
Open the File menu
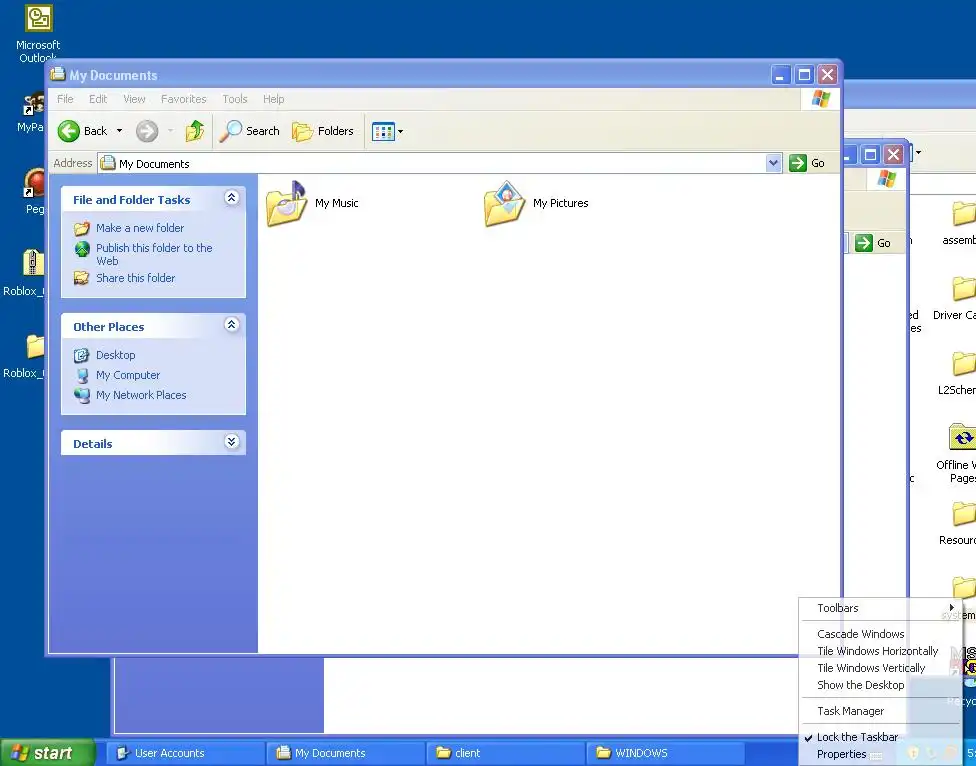[x=65, y=99]
